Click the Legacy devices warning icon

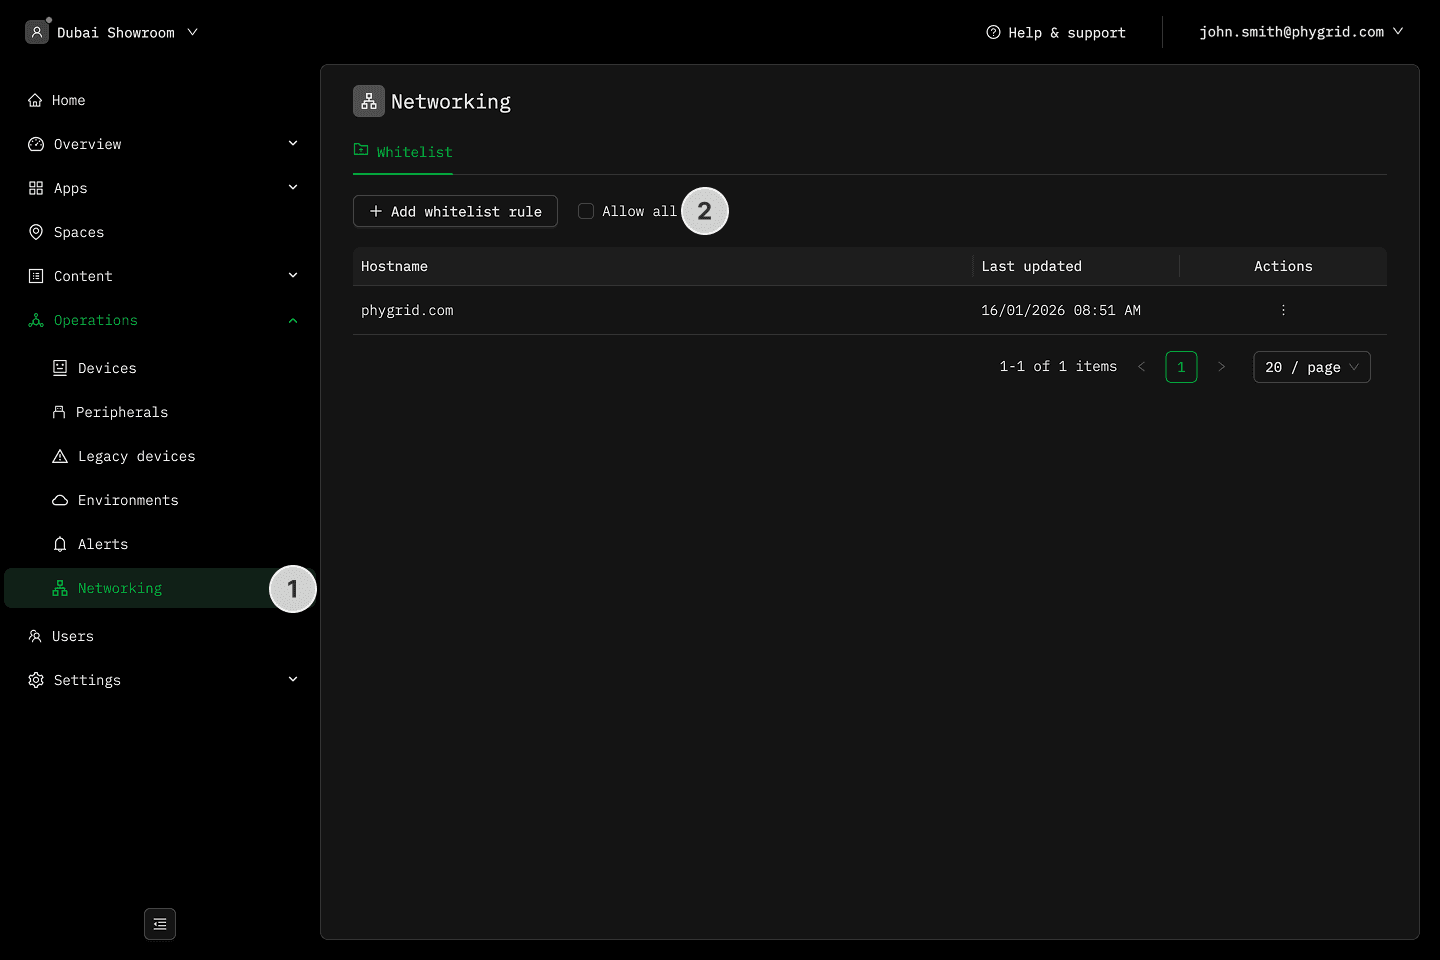(x=60, y=456)
